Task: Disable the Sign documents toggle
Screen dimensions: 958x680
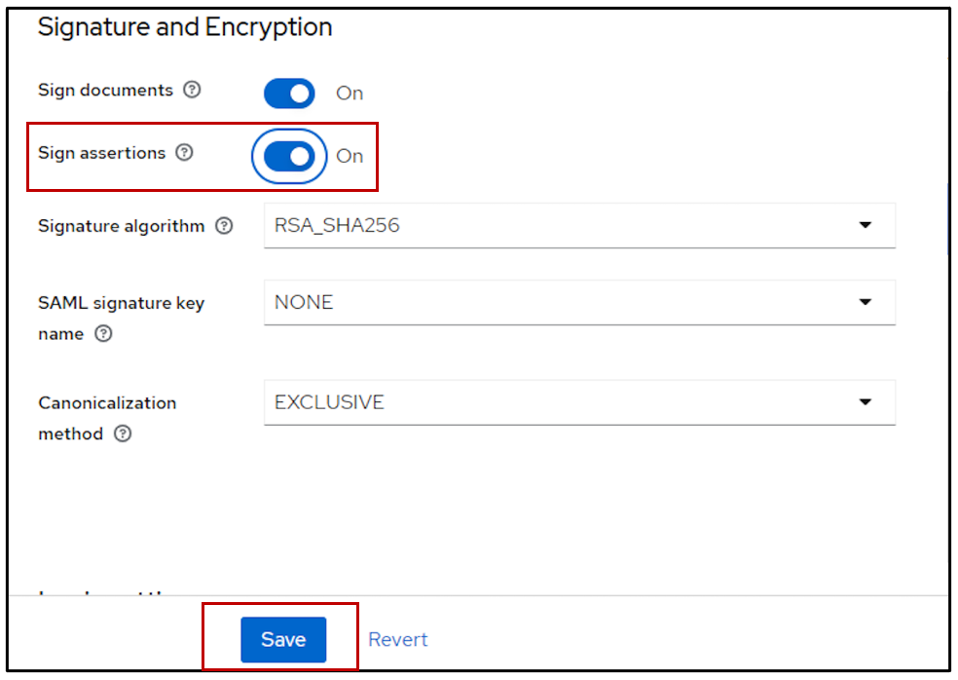Action: pyautogui.click(x=289, y=93)
